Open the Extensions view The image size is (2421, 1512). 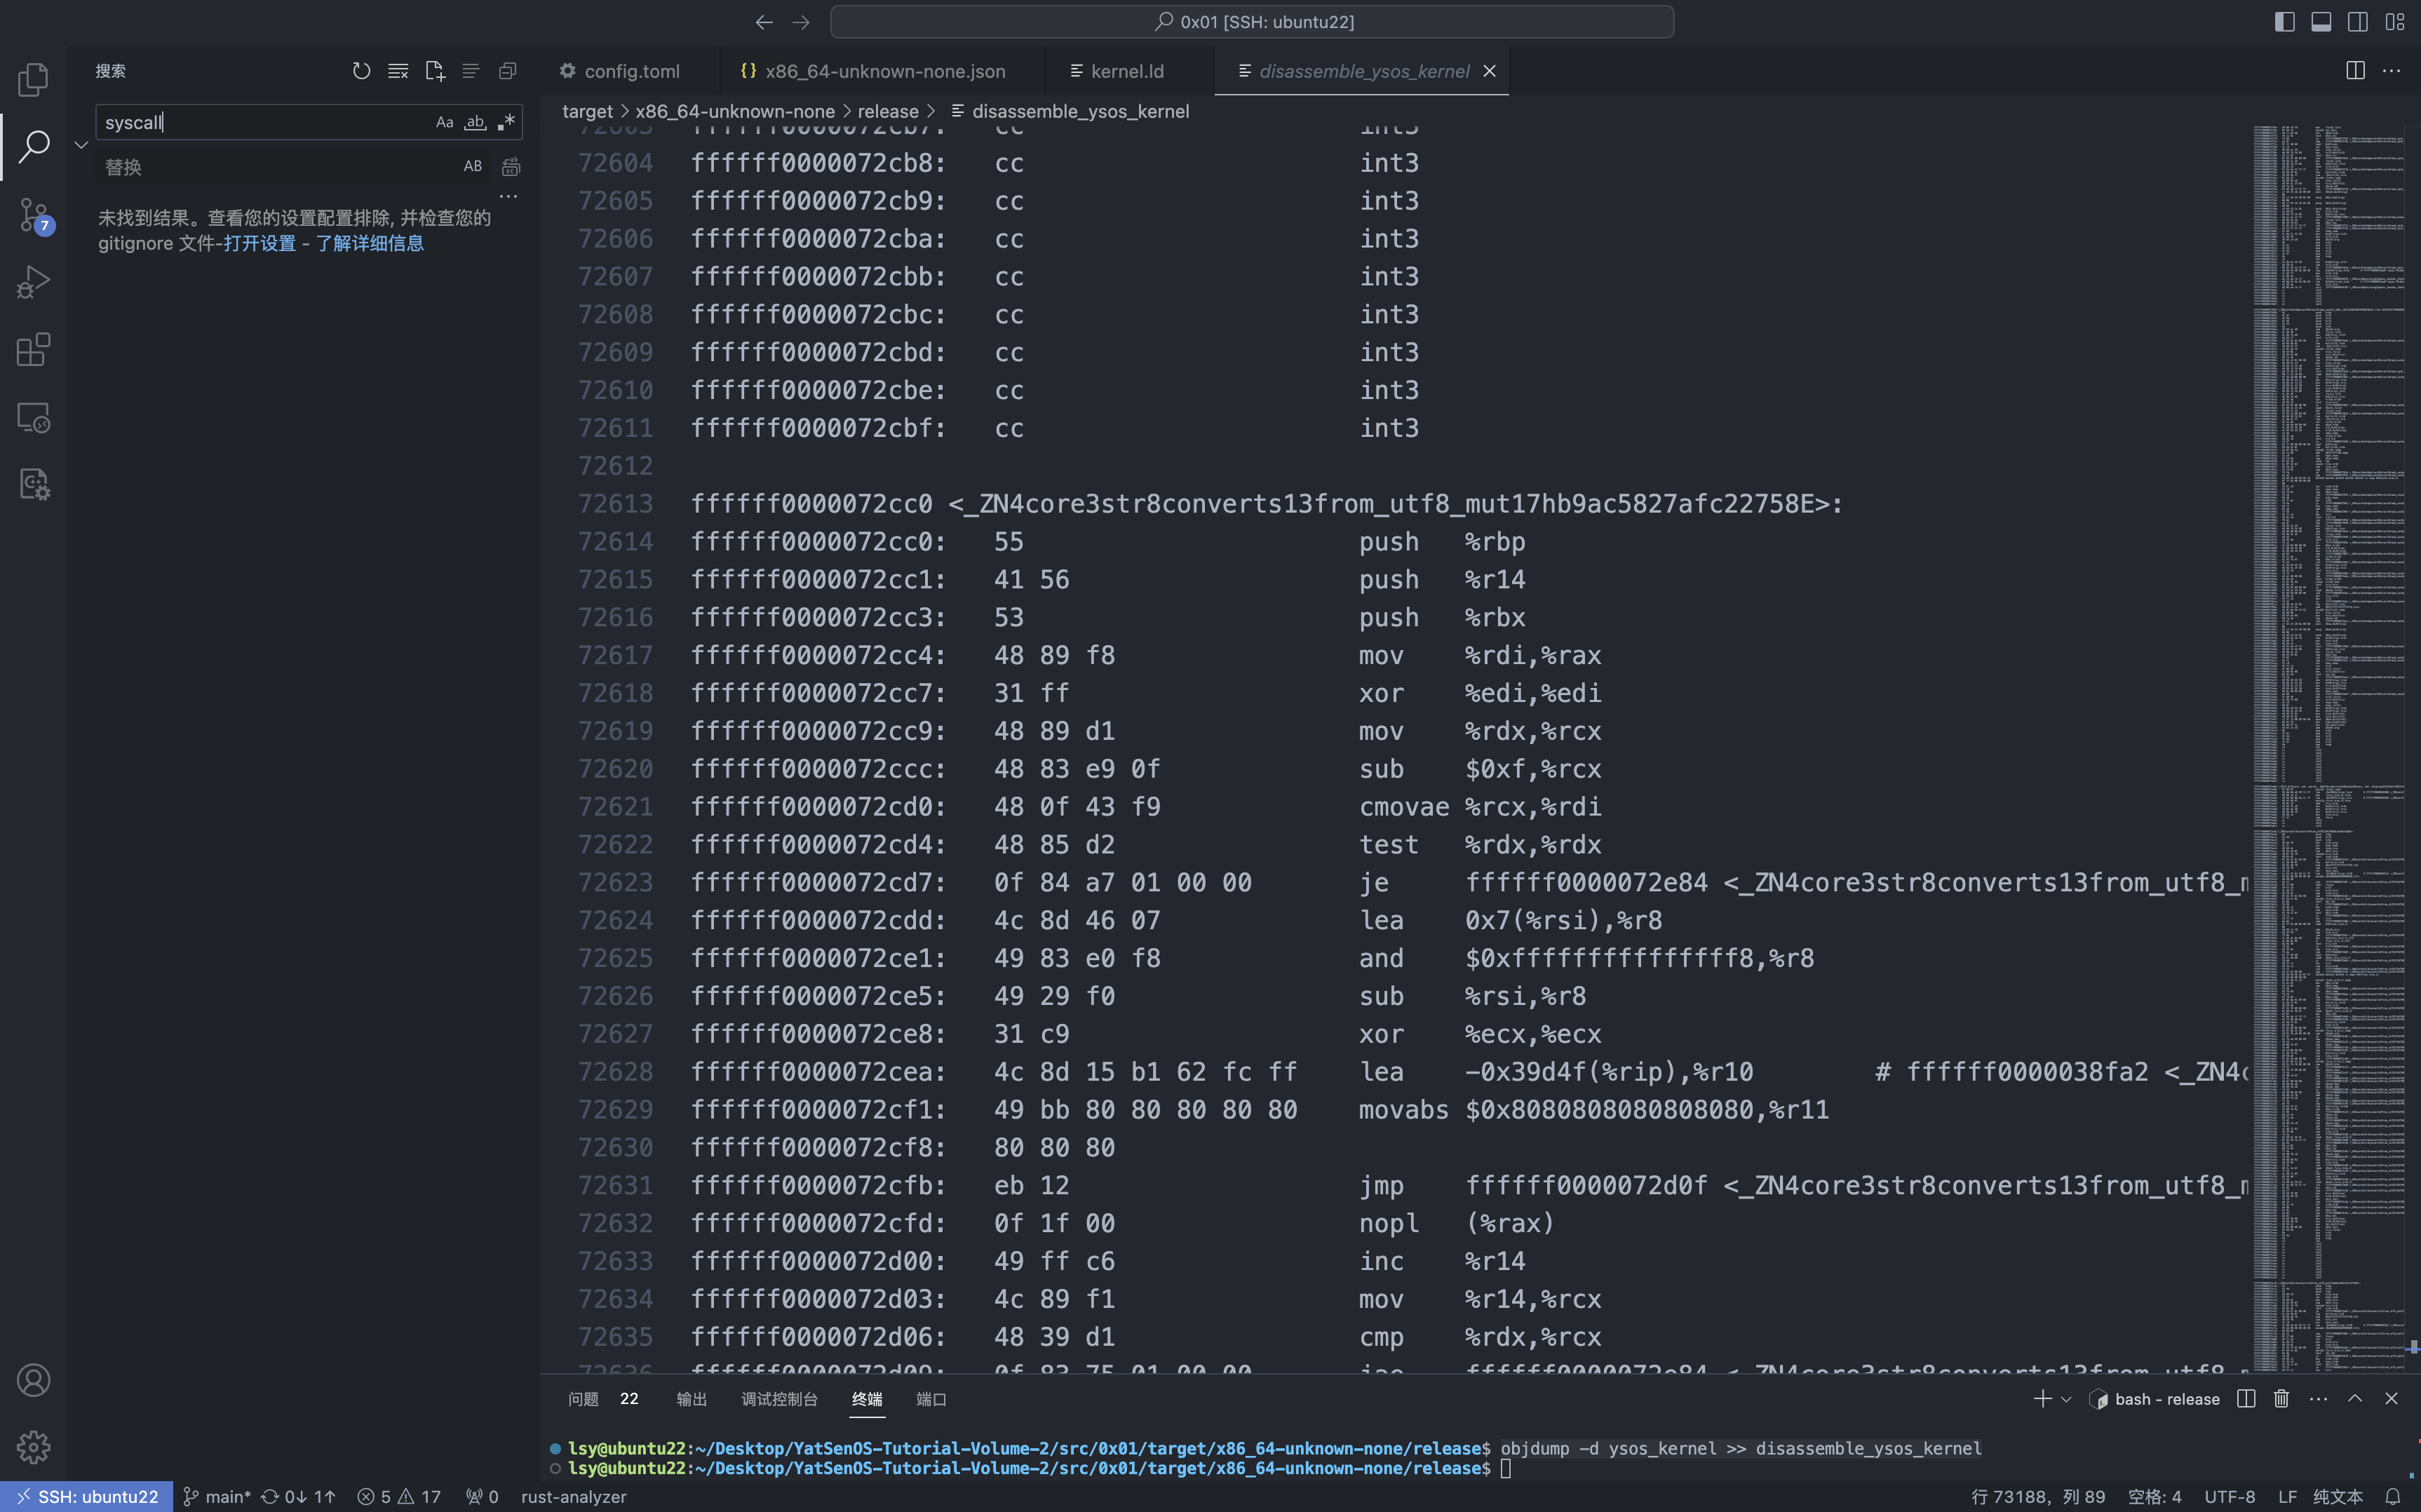(33, 350)
